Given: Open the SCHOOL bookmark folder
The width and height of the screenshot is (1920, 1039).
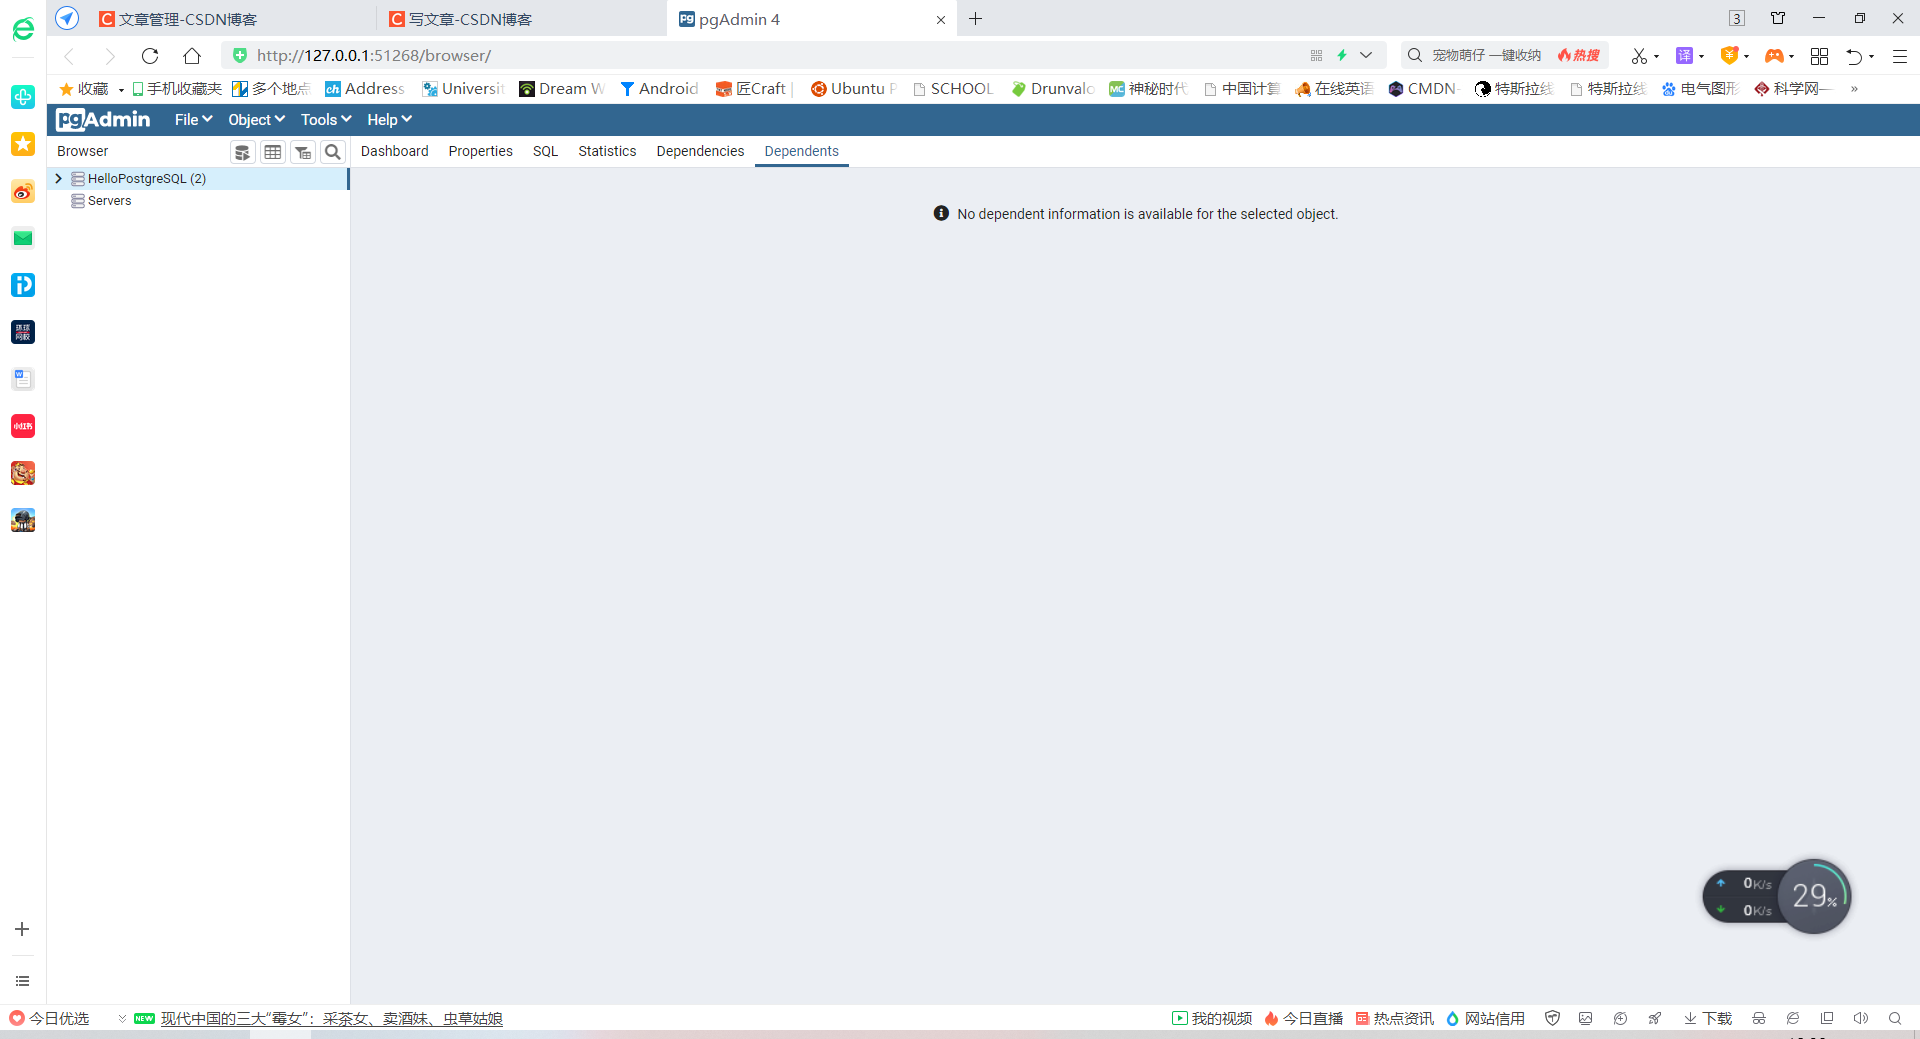Looking at the screenshot, I should 952,89.
